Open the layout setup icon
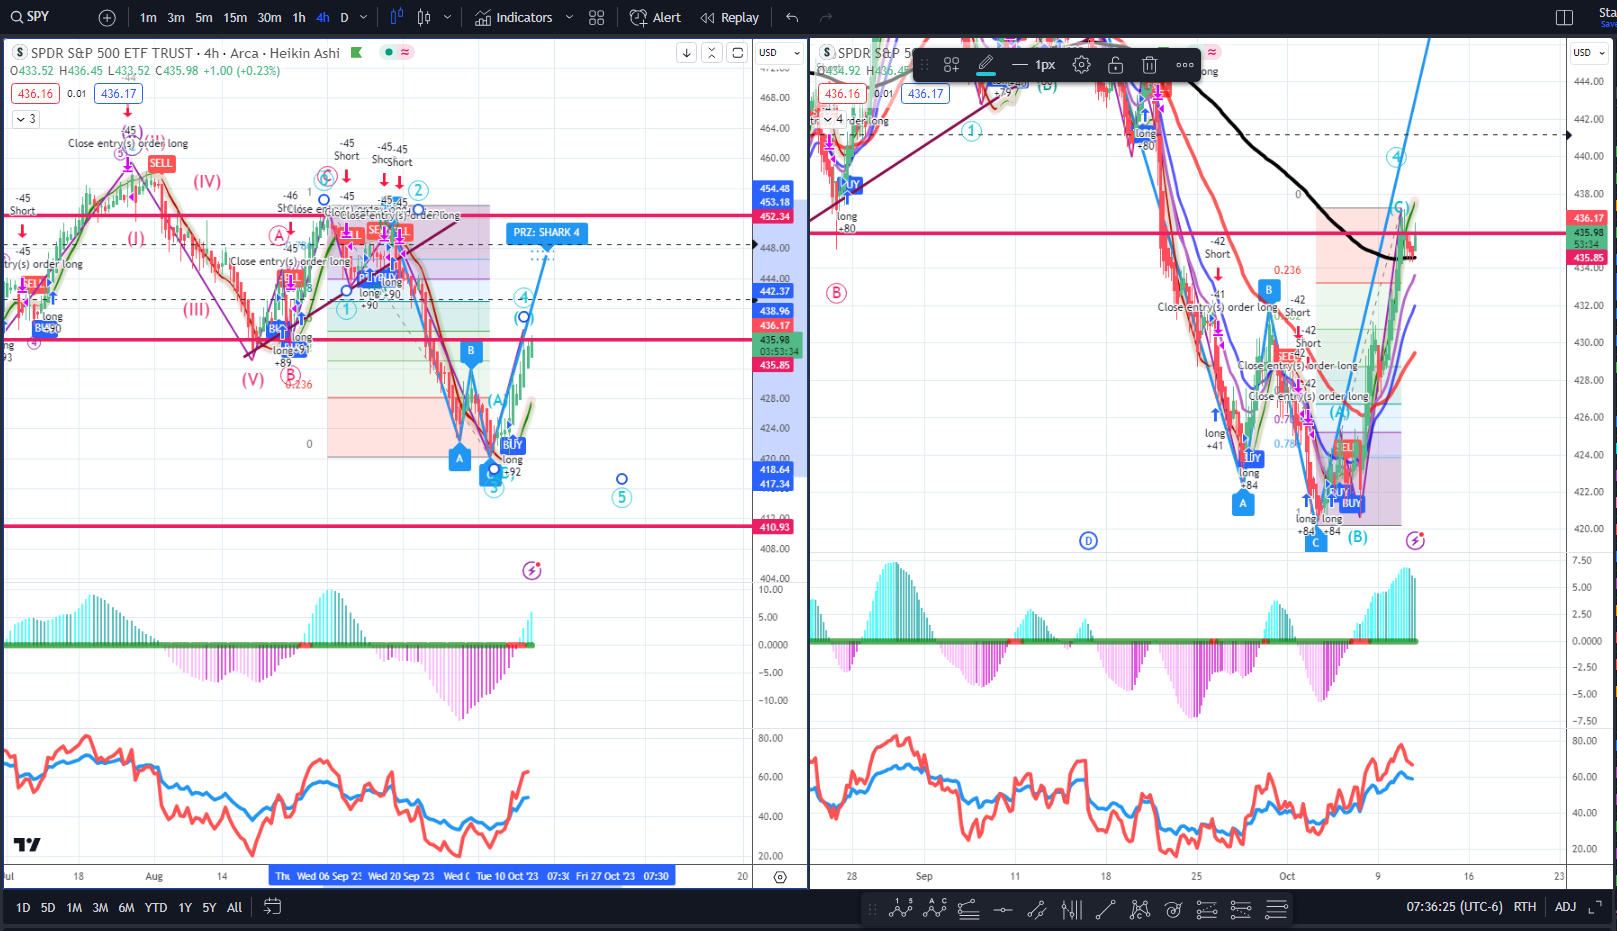 tap(1564, 17)
